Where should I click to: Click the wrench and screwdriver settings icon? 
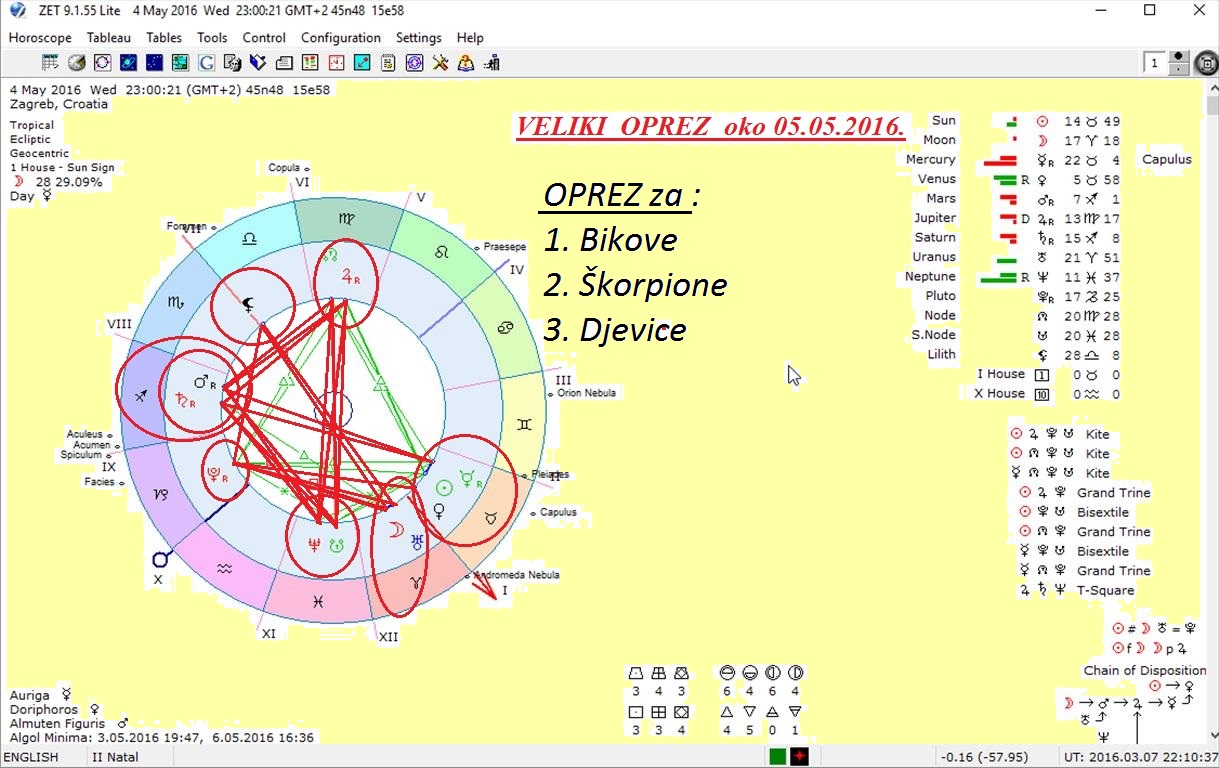(x=440, y=63)
